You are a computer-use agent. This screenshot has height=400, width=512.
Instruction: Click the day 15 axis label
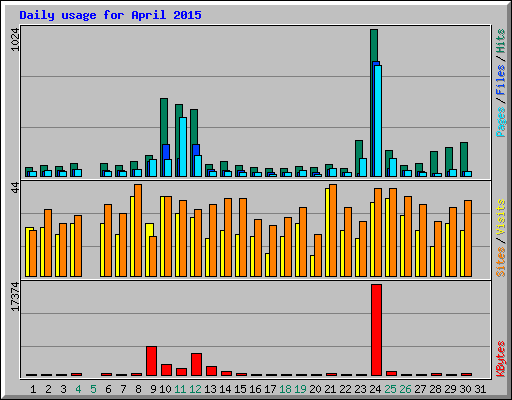click(240, 389)
